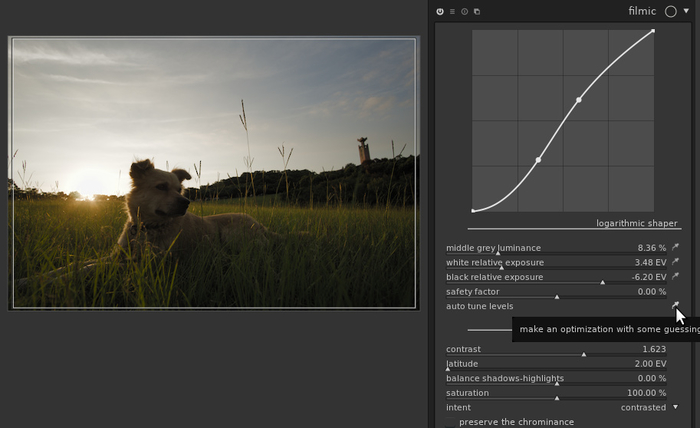Click the reset parameters icon in filmic header
The image size is (700, 428).
pos(464,12)
